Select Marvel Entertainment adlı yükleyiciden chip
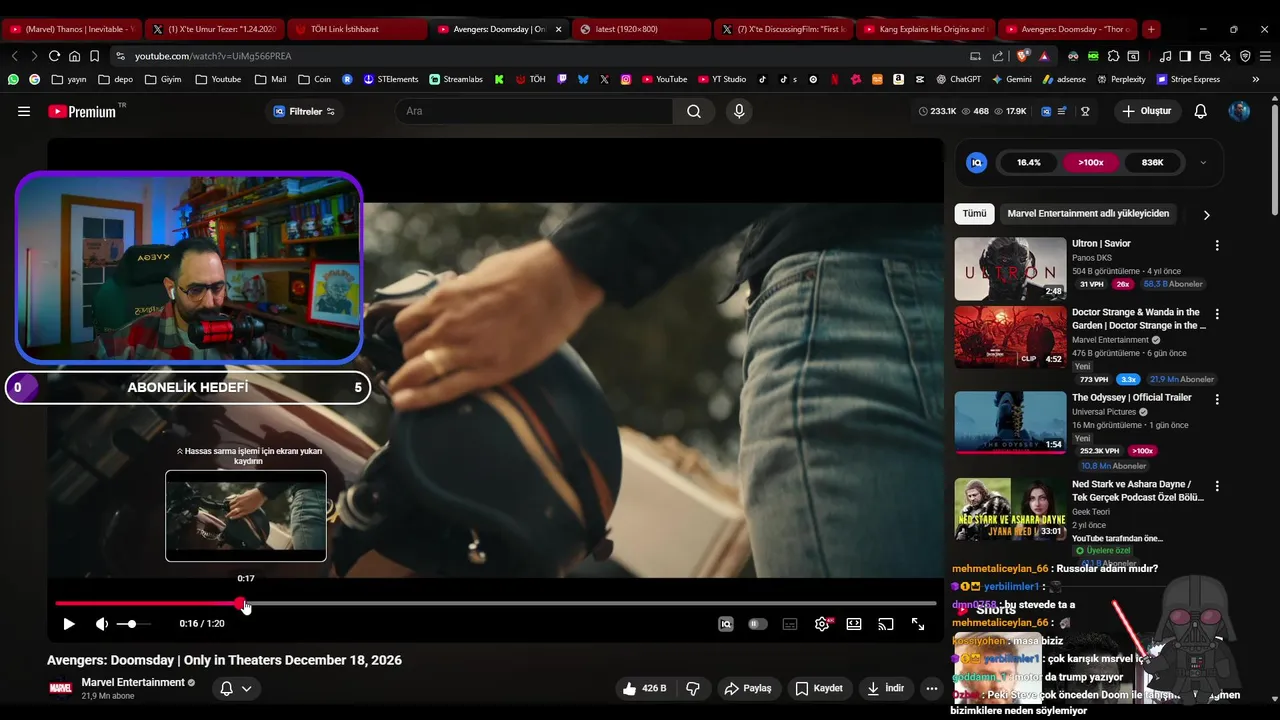 coord(1088,213)
